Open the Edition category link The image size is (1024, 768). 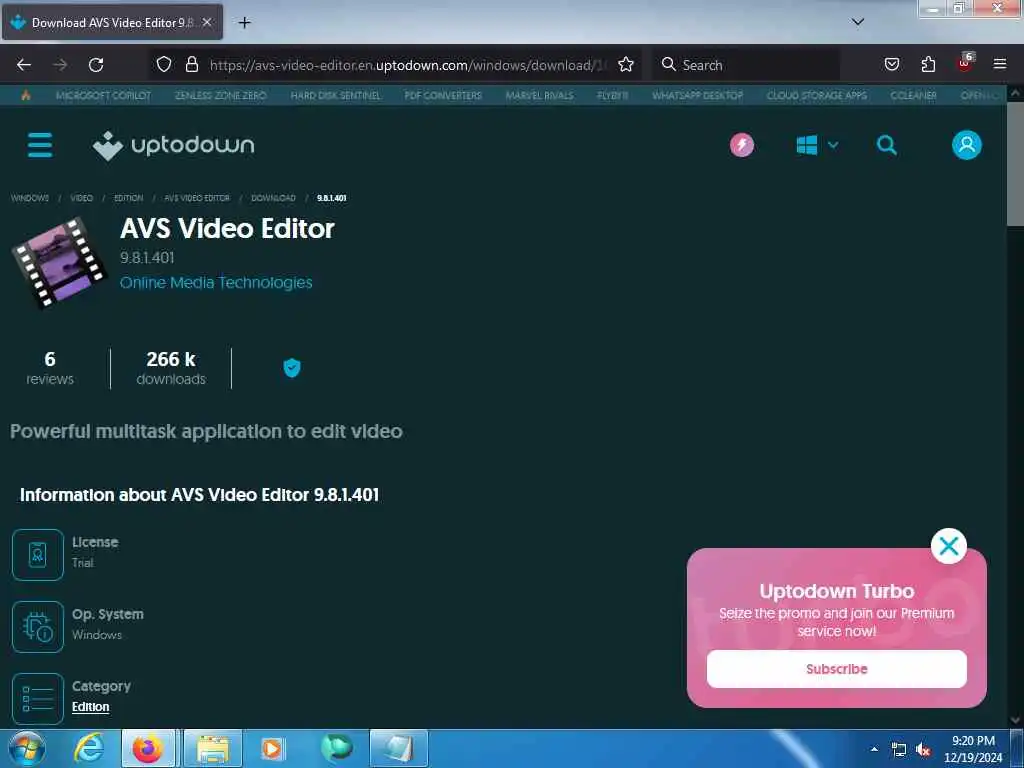point(91,707)
